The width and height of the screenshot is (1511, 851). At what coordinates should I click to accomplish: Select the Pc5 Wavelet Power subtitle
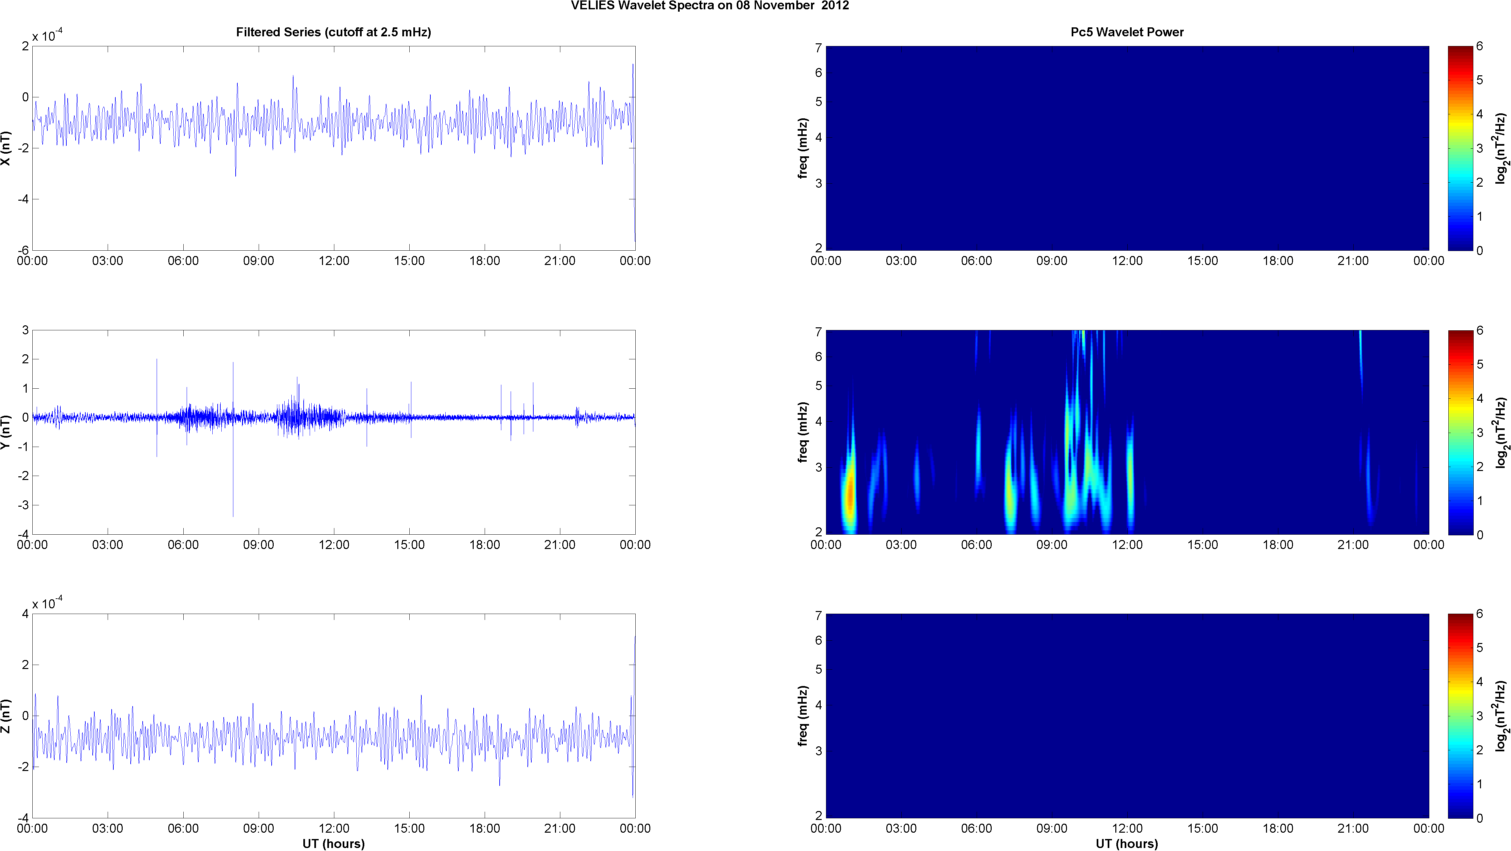(x=1127, y=32)
